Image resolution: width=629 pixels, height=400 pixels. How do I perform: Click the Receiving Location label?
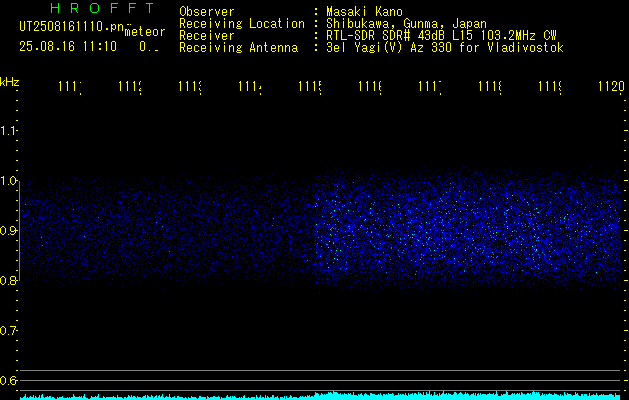click(242, 24)
